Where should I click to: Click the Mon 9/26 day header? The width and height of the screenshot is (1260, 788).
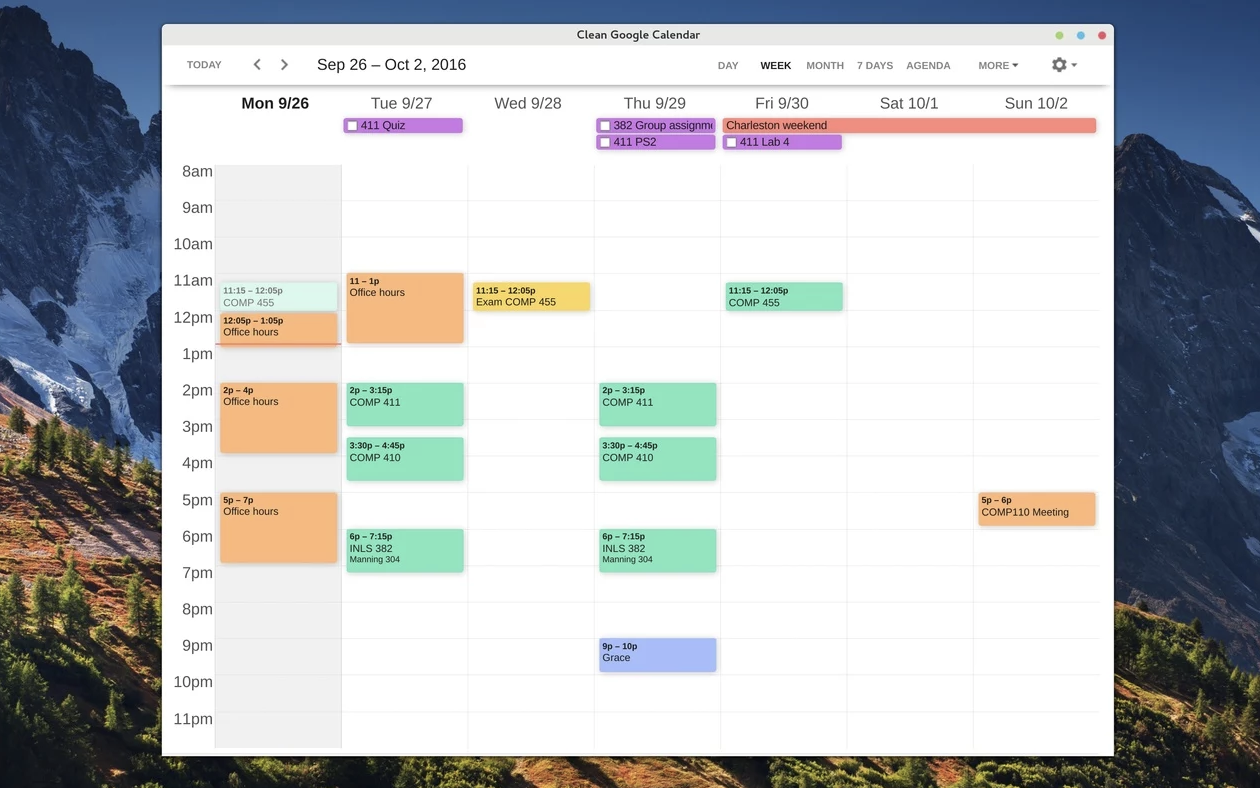click(275, 102)
